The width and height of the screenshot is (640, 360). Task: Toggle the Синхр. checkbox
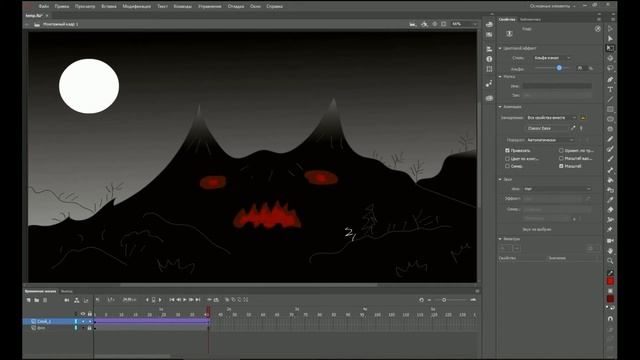[x=507, y=167]
